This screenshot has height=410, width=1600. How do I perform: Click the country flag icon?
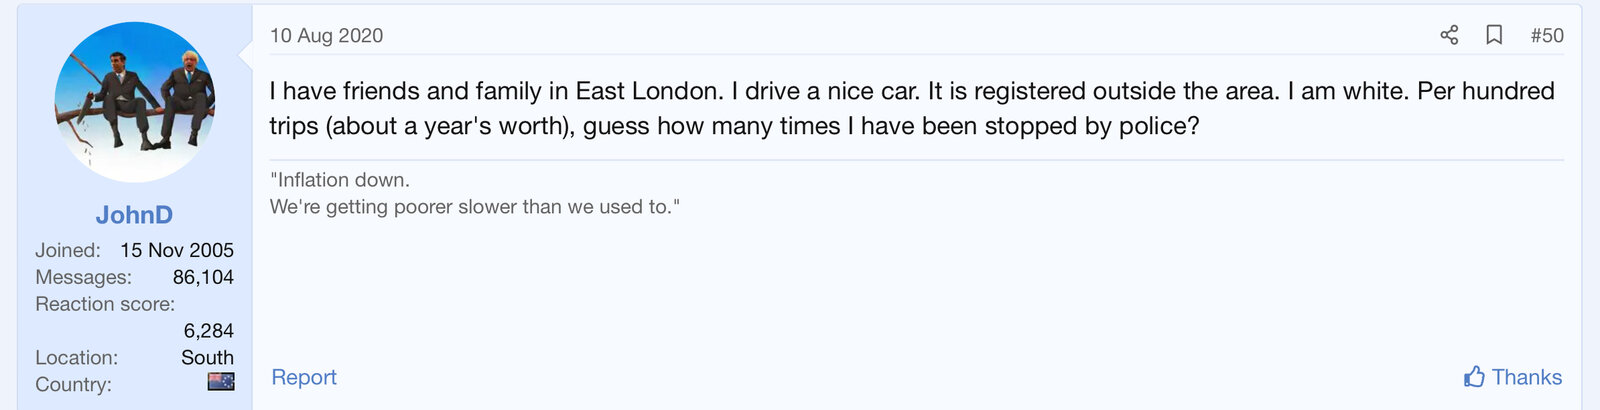click(x=221, y=381)
